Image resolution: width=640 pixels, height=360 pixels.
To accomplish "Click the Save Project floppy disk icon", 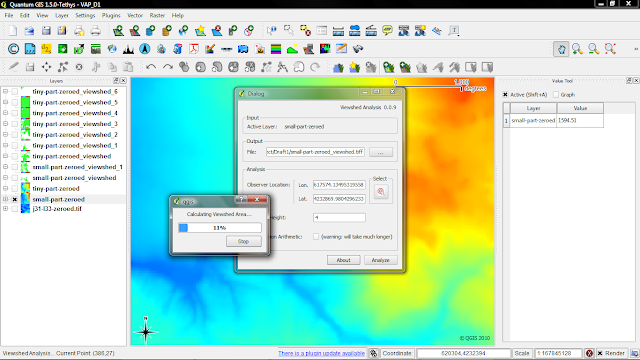I will (46, 31).
